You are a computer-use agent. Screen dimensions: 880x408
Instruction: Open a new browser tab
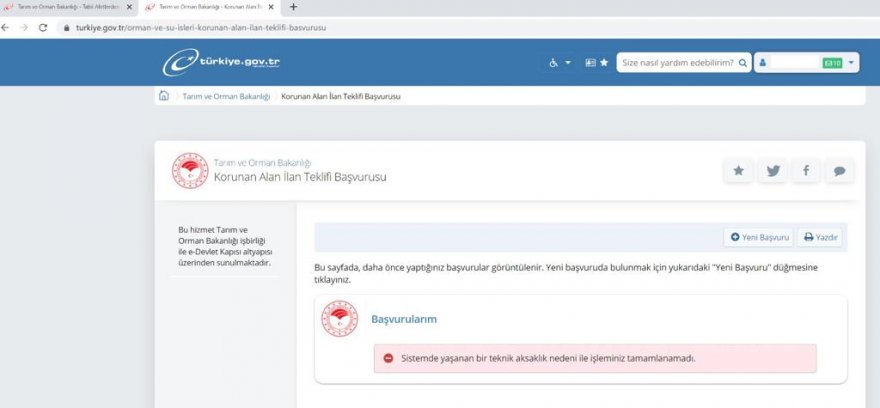pyautogui.click(x=293, y=7)
